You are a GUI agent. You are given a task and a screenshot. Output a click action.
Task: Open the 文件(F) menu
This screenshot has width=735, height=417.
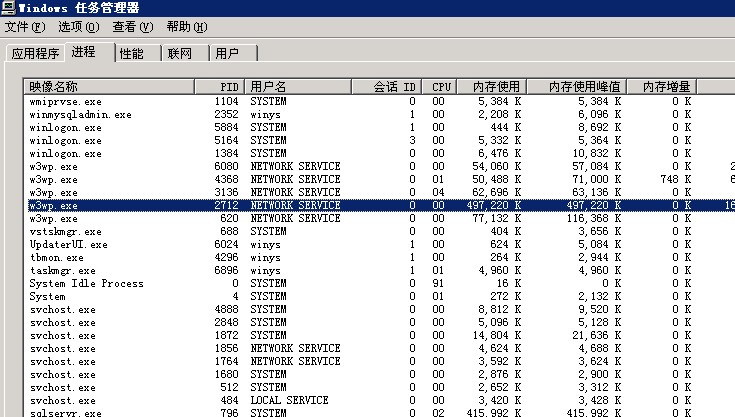[x=25, y=27]
